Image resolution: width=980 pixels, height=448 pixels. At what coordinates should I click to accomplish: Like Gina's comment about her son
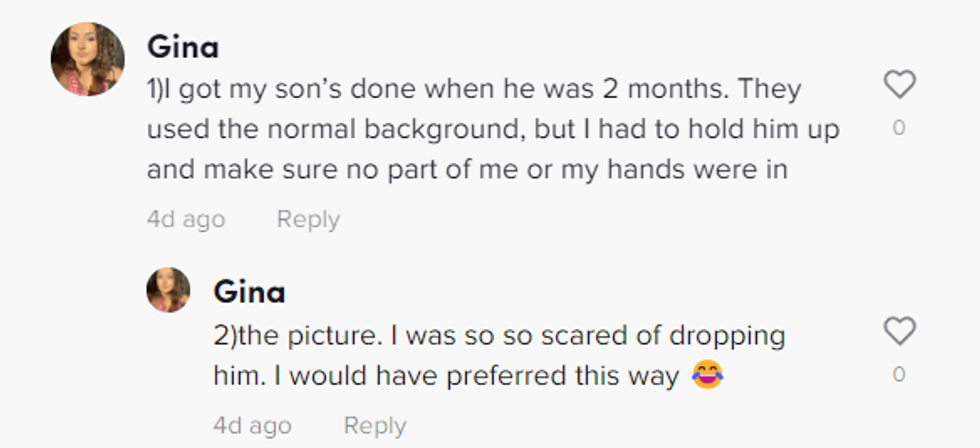[900, 85]
